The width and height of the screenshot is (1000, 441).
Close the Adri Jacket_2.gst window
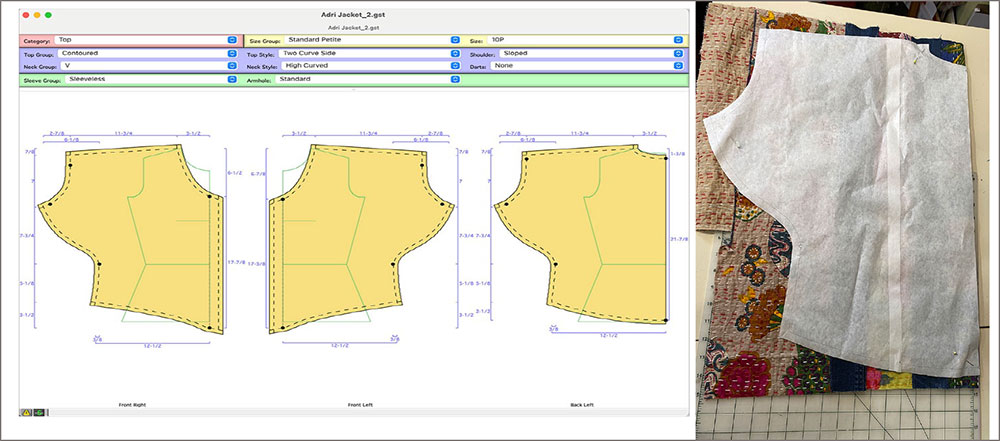(x=25, y=16)
